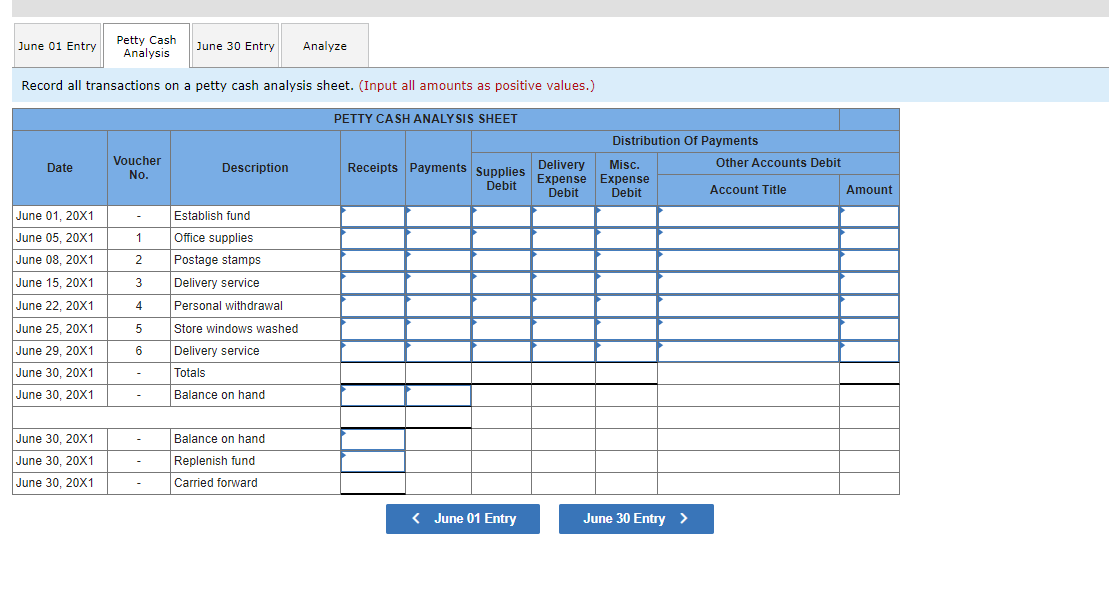Click the left chevron on June 01 Entry button

click(x=416, y=518)
